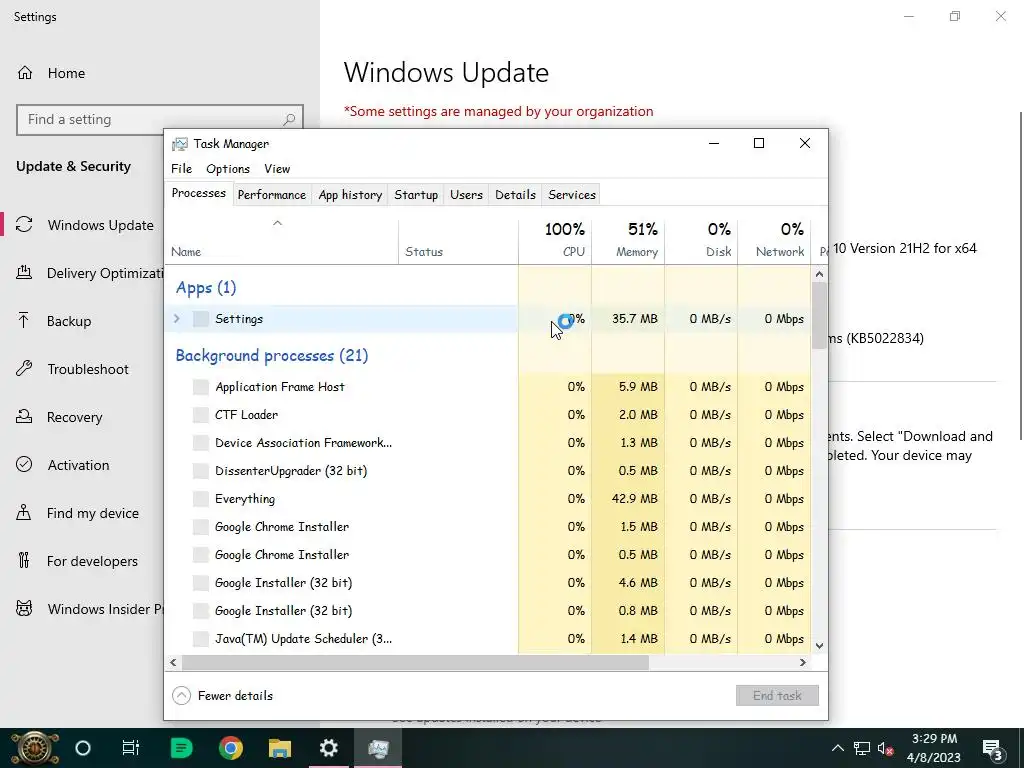Click the For developers icon
Viewport: 1024px width, 768px height.
(x=24, y=560)
